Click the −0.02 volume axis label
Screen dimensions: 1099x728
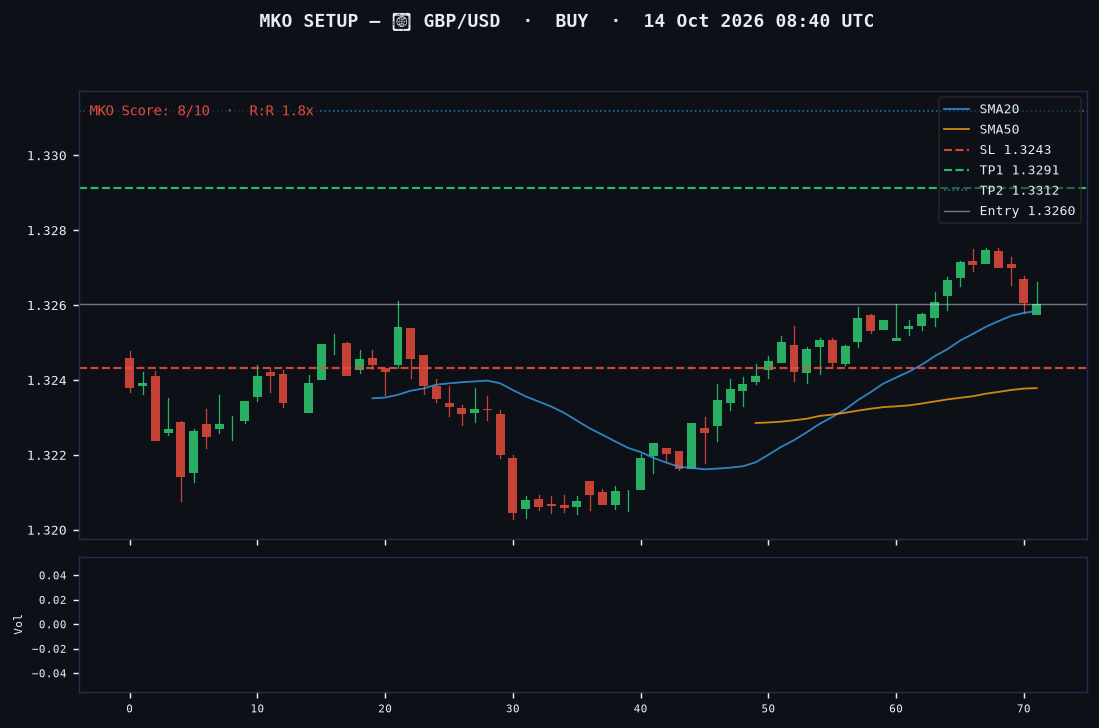49,650
